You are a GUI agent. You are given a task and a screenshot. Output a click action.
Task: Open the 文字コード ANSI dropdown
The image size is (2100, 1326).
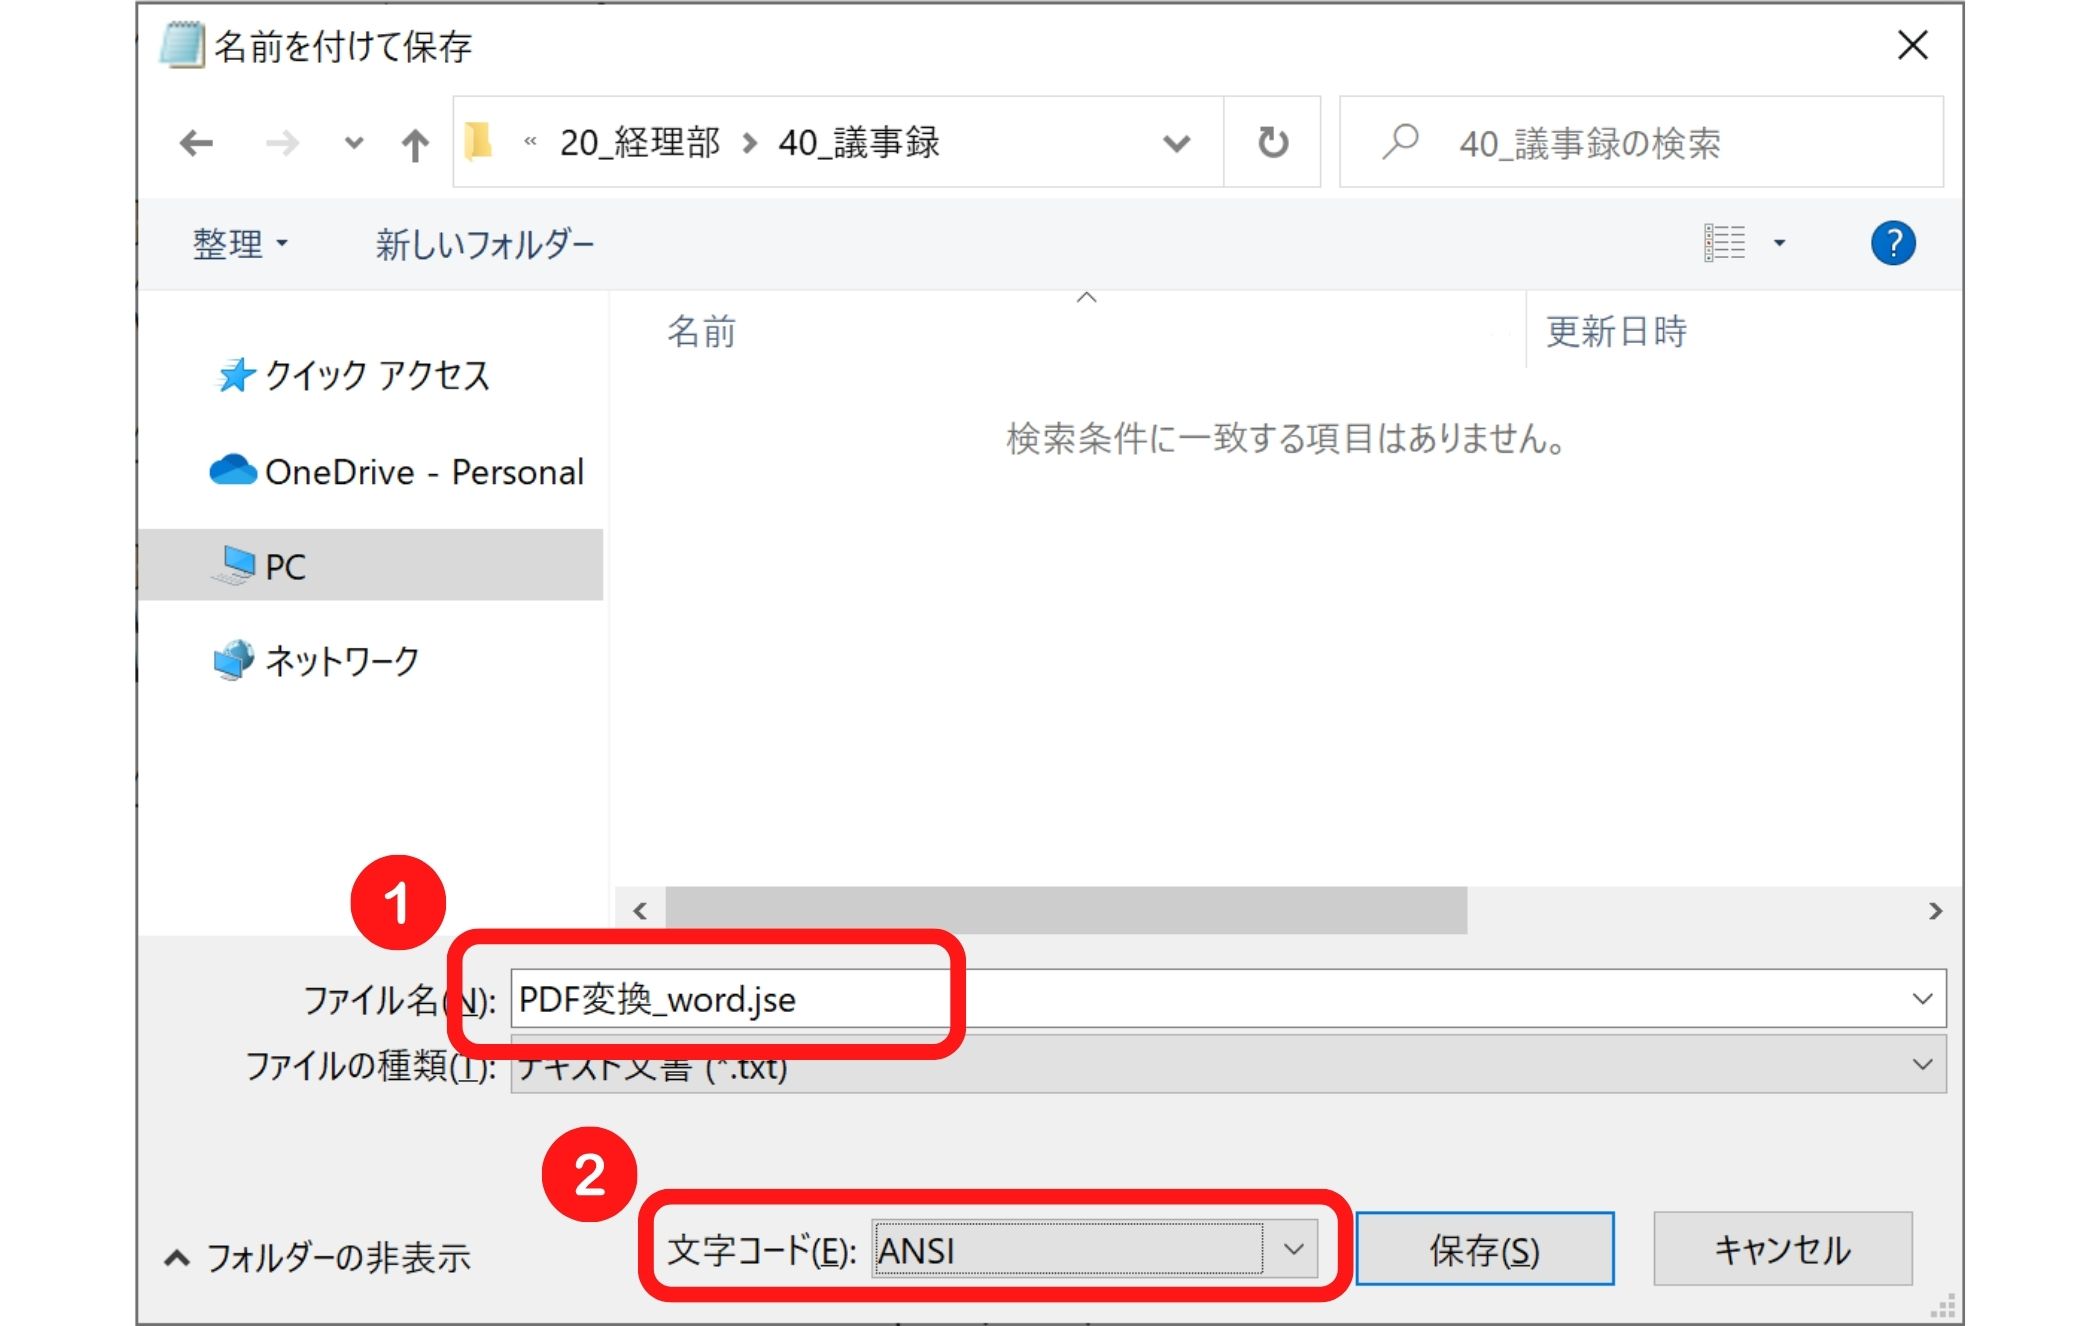click(1094, 1249)
